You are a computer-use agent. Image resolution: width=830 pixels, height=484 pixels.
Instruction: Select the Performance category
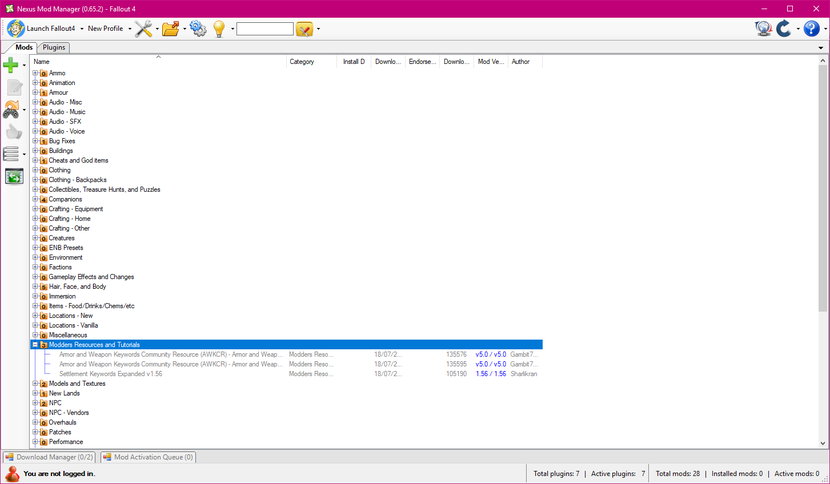tap(66, 442)
